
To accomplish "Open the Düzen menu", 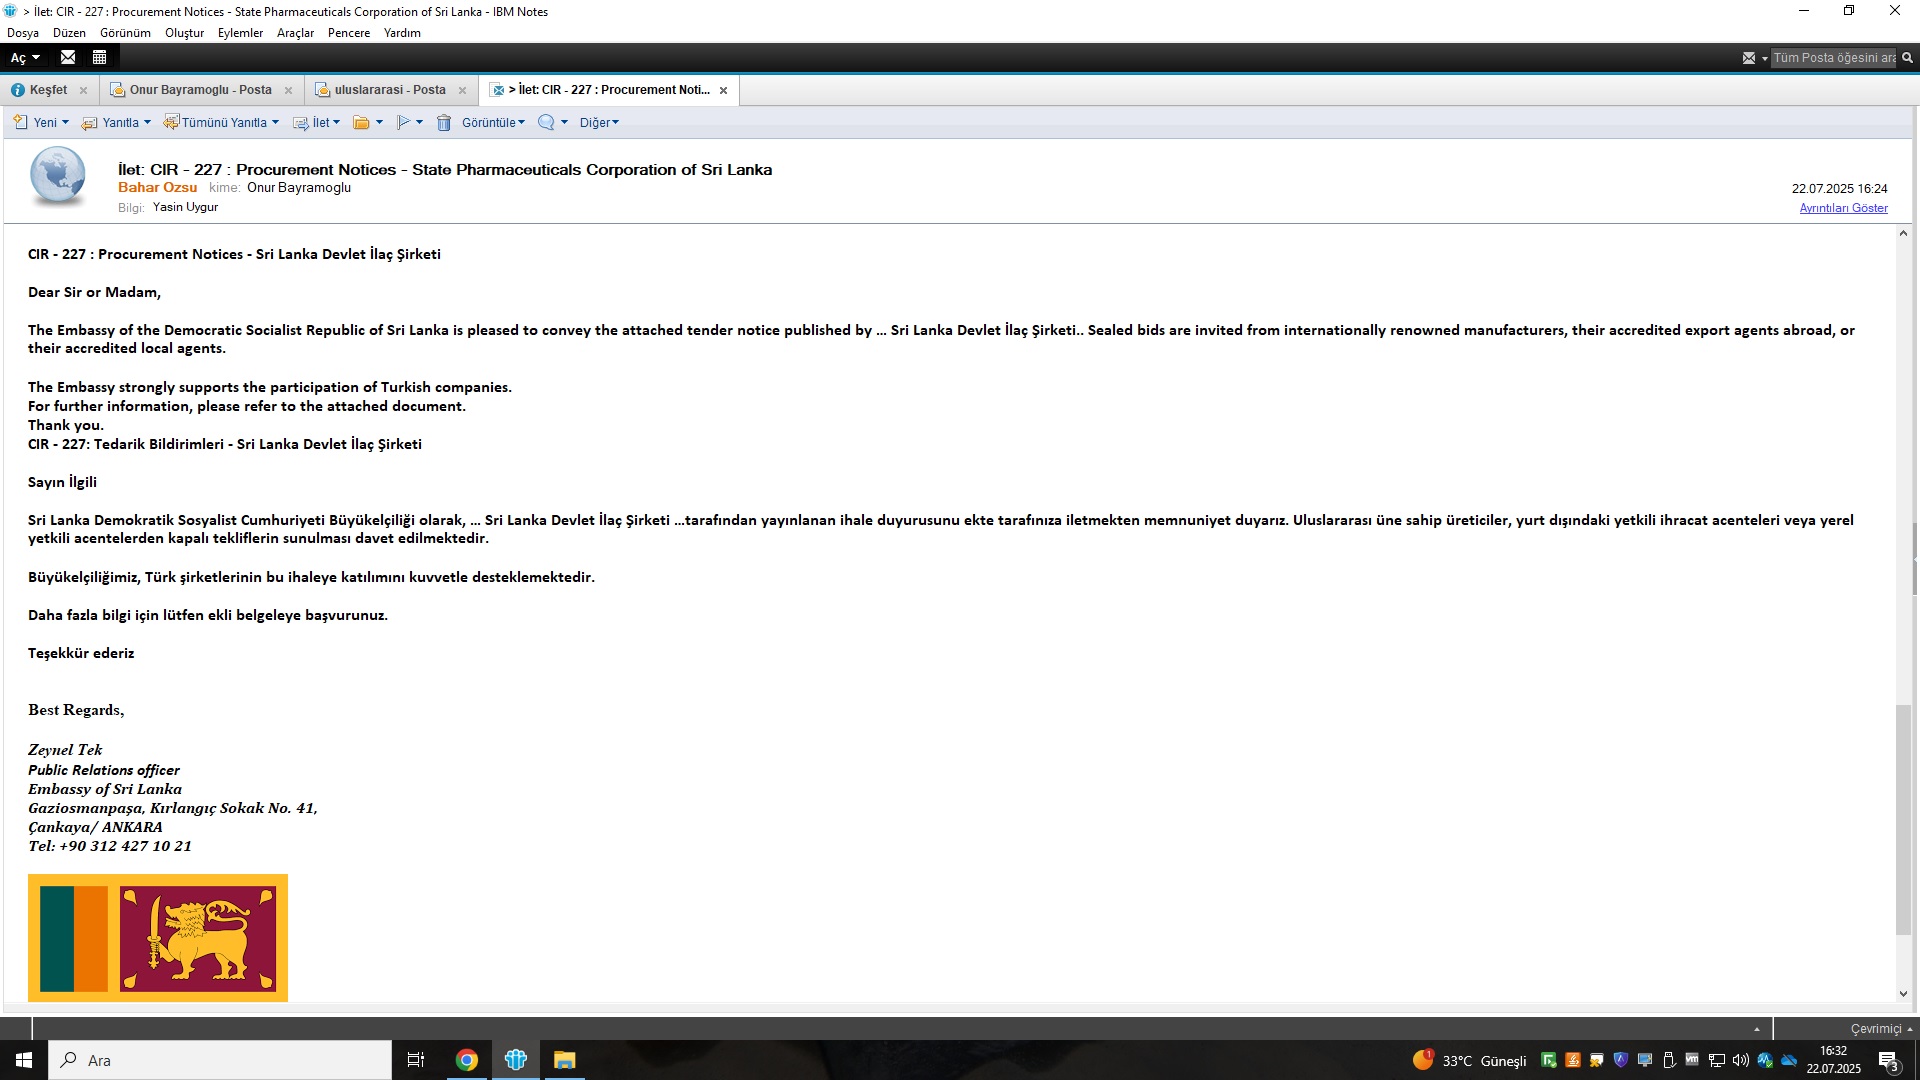I will click(69, 33).
